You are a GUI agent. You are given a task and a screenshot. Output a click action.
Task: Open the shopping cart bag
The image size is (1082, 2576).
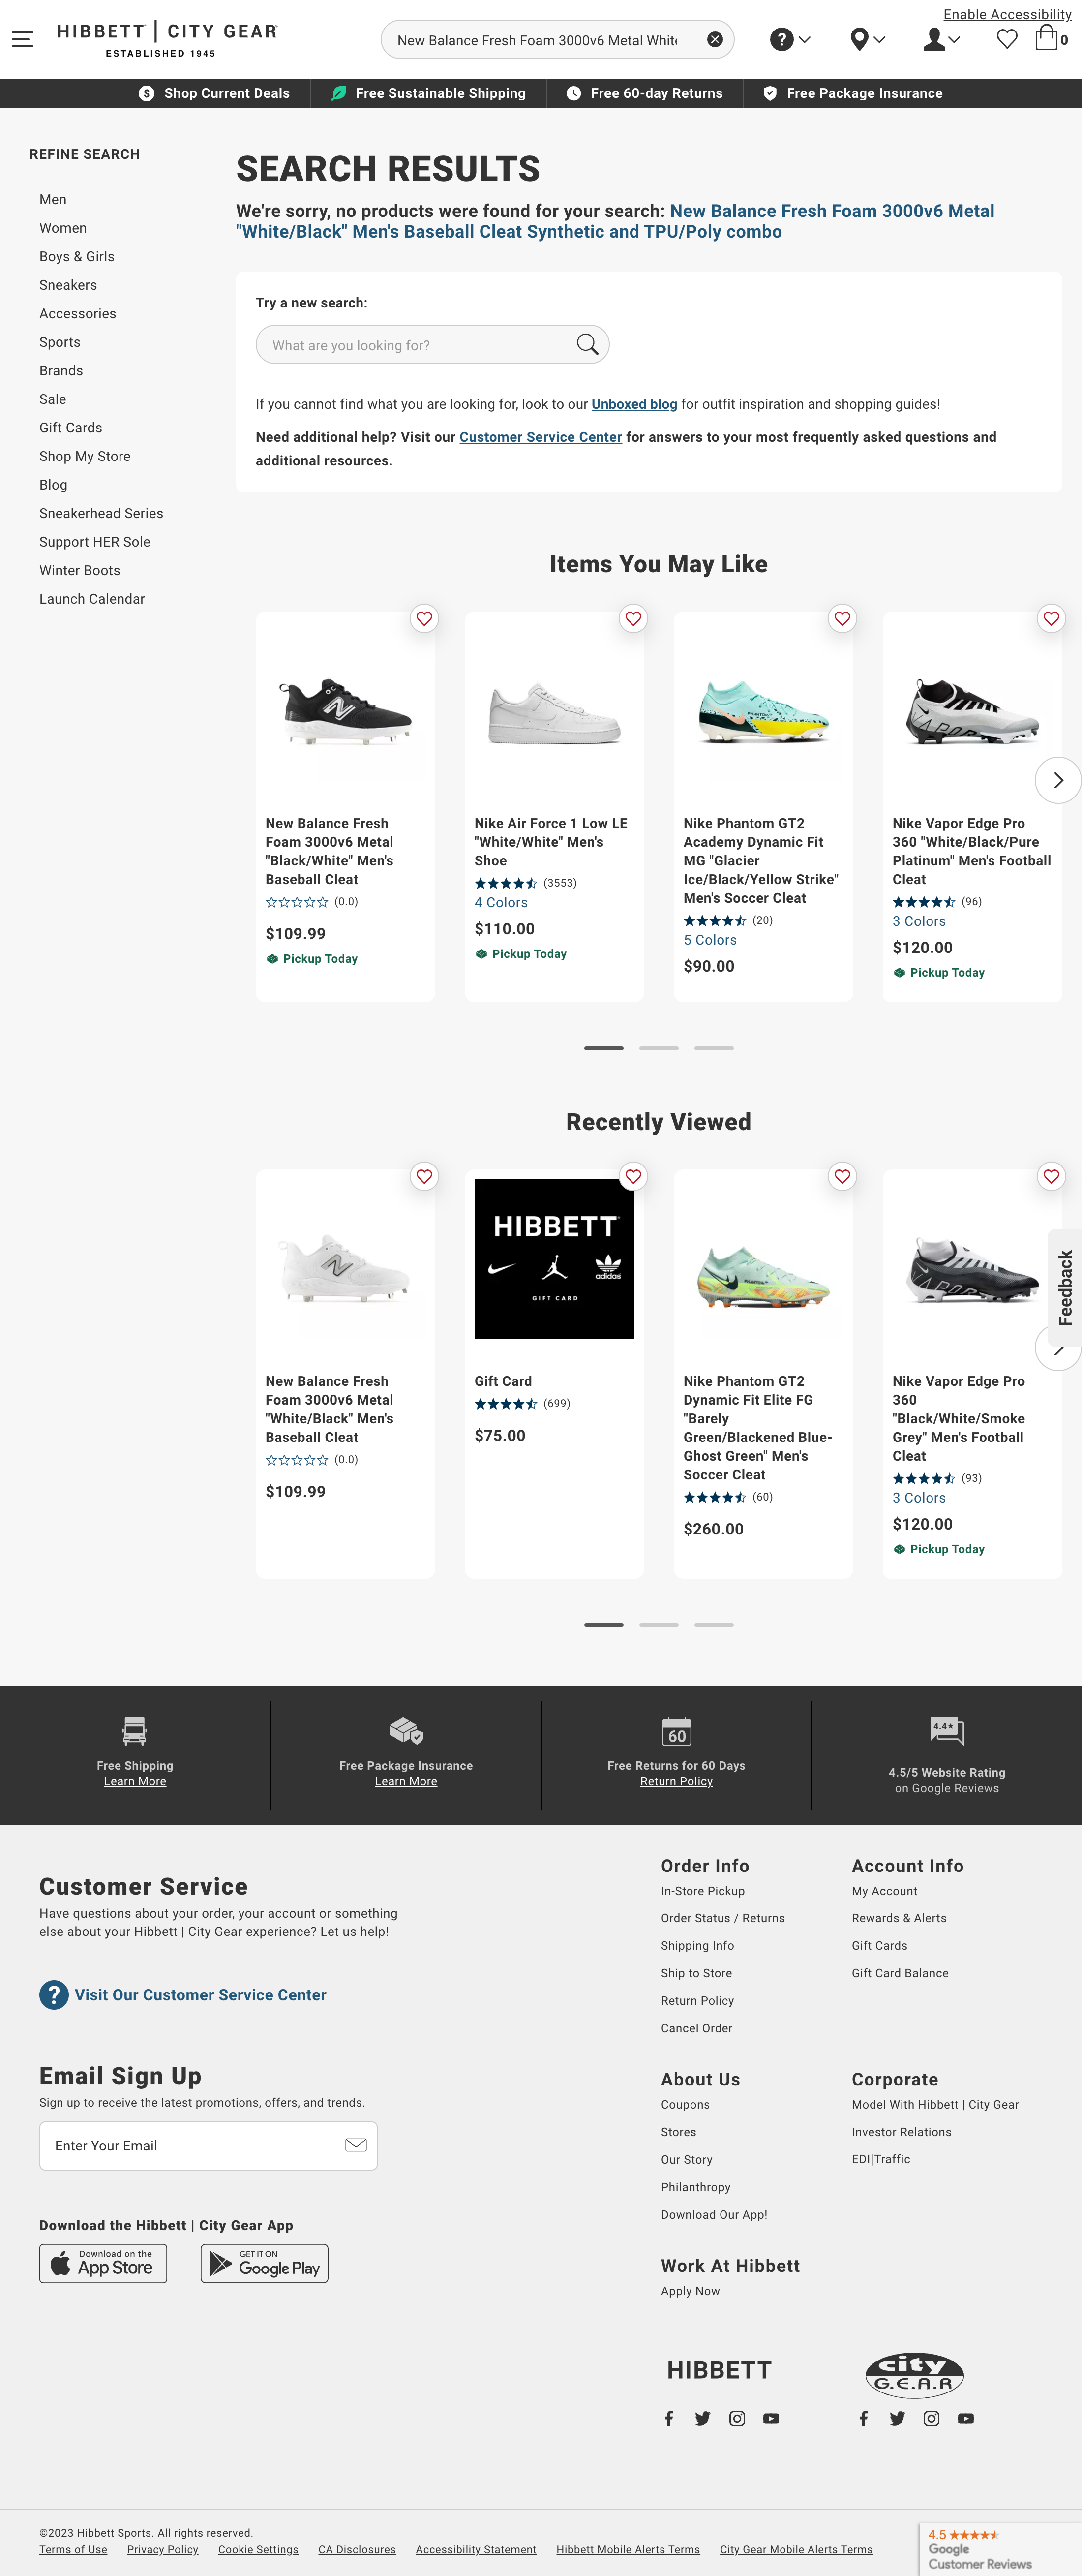(x=1047, y=39)
